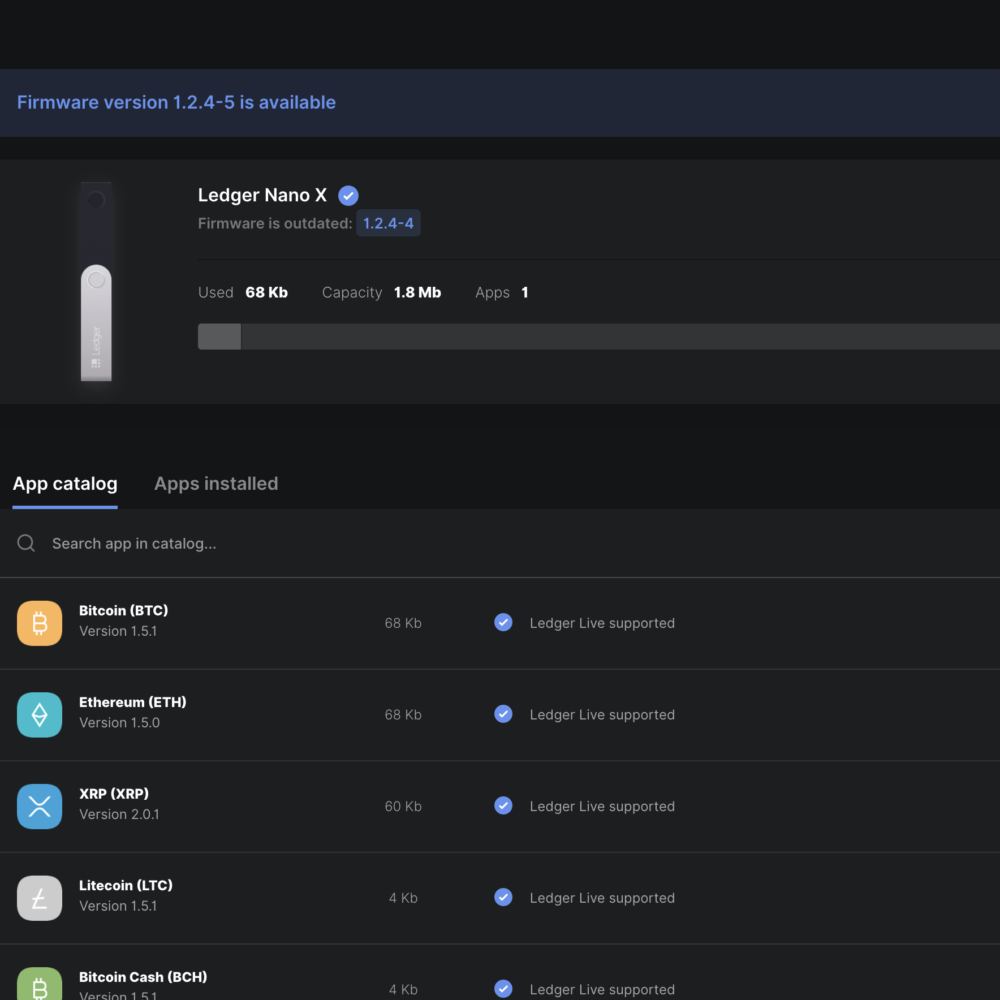Click the Litecoin (LTC) app icon

coord(40,898)
